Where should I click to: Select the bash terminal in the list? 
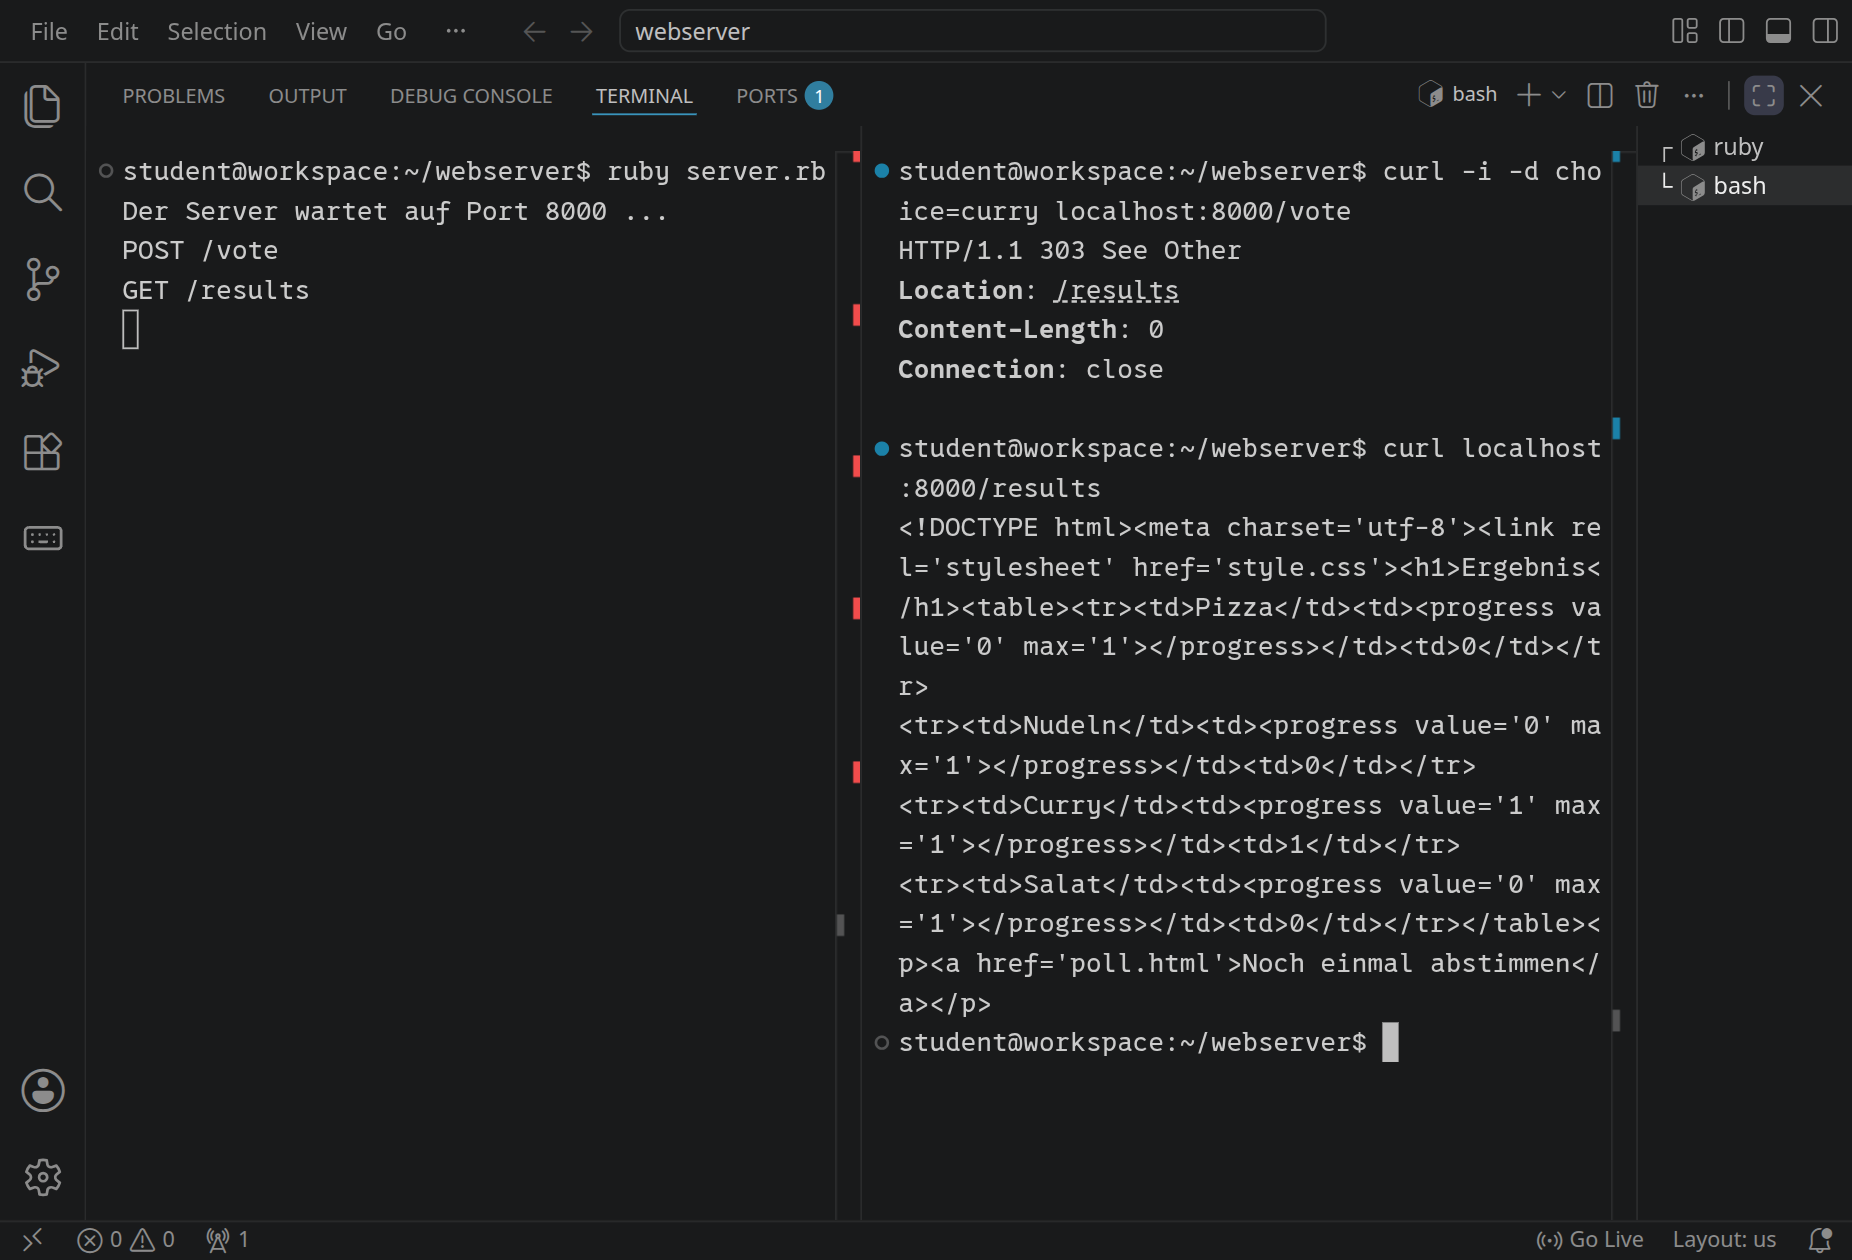(1744, 186)
